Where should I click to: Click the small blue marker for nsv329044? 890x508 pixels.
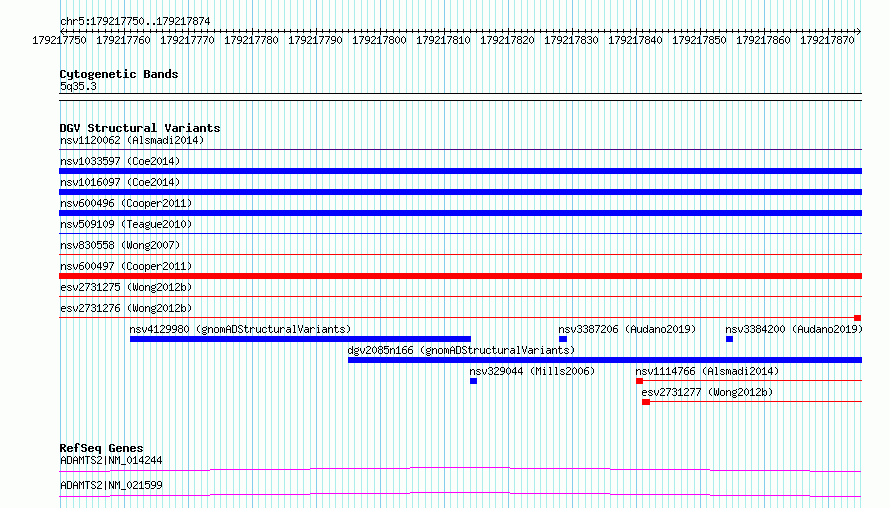pyautogui.click(x=473, y=381)
